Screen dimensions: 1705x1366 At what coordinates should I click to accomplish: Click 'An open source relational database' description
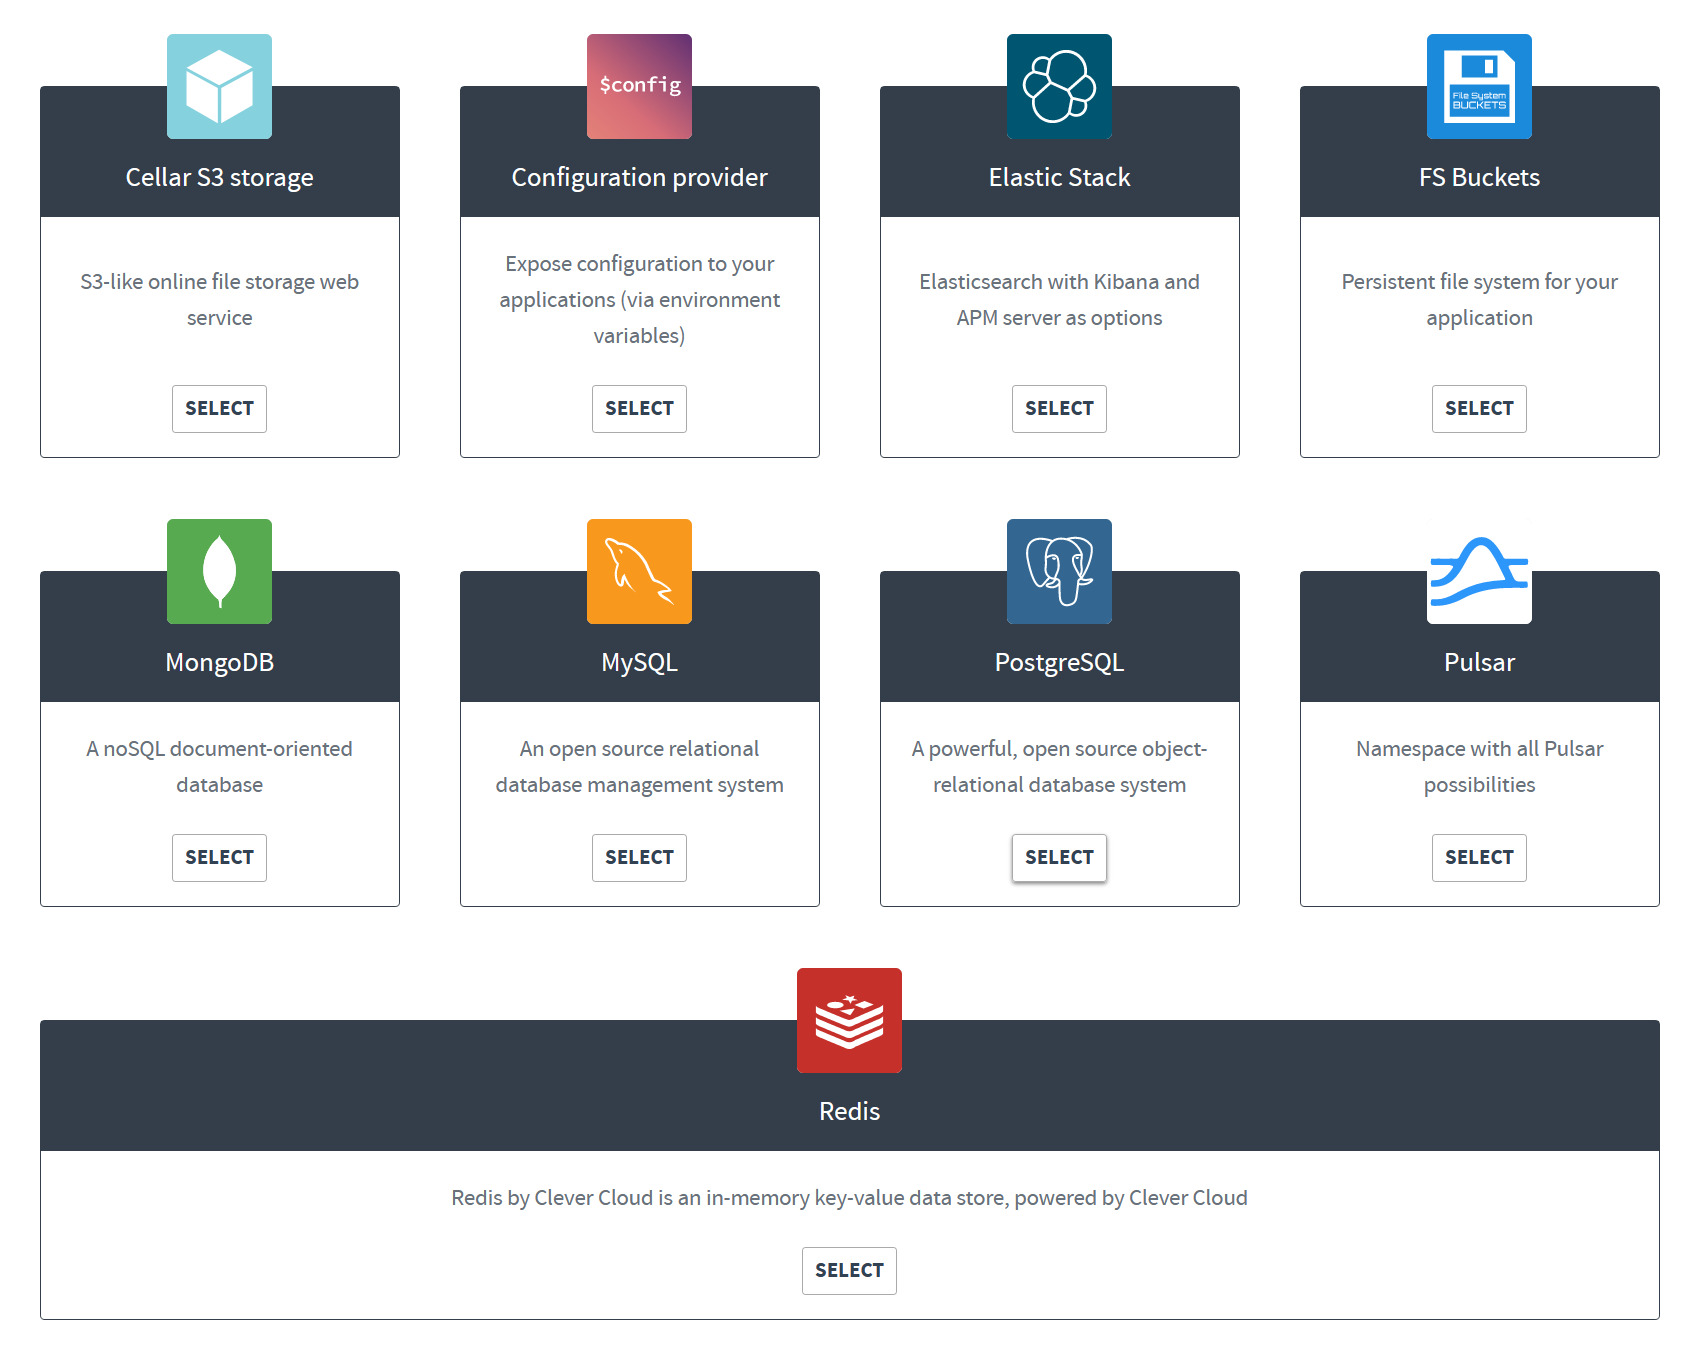pyautogui.click(x=639, y=767)
